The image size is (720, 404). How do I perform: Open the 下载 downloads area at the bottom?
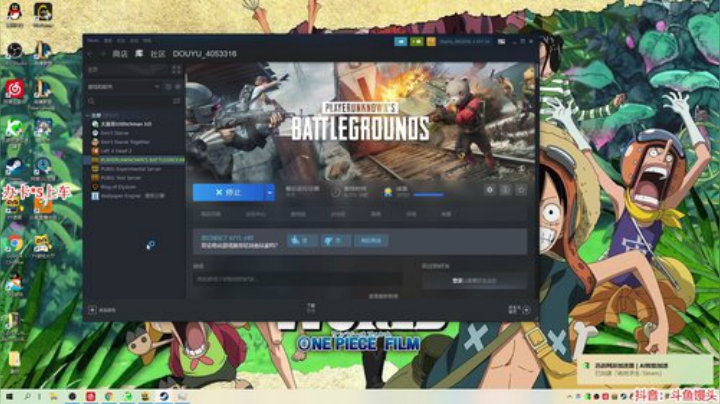click(311, 308)
